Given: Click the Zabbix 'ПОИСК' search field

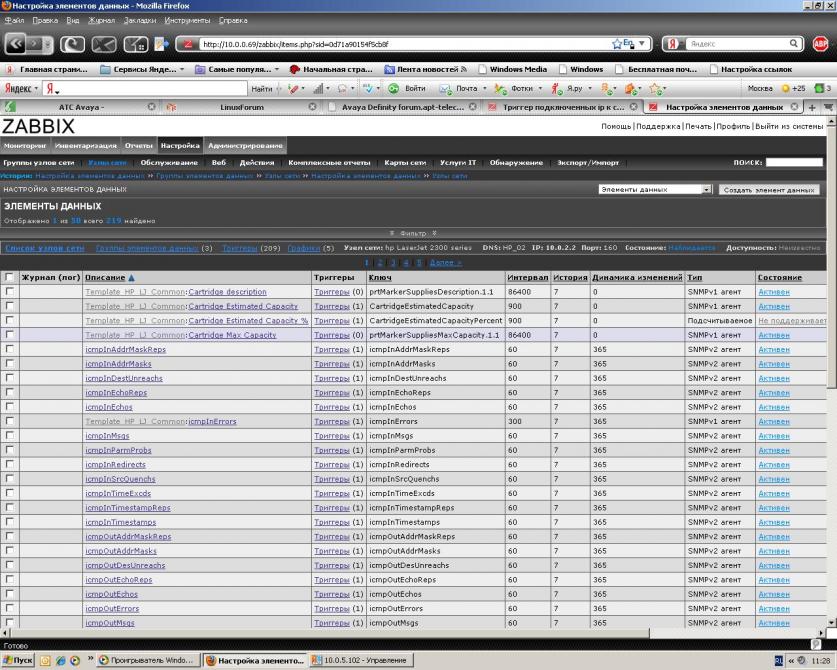Looking at the screenshot, I should pyautogui.click(x=794, y=162).
